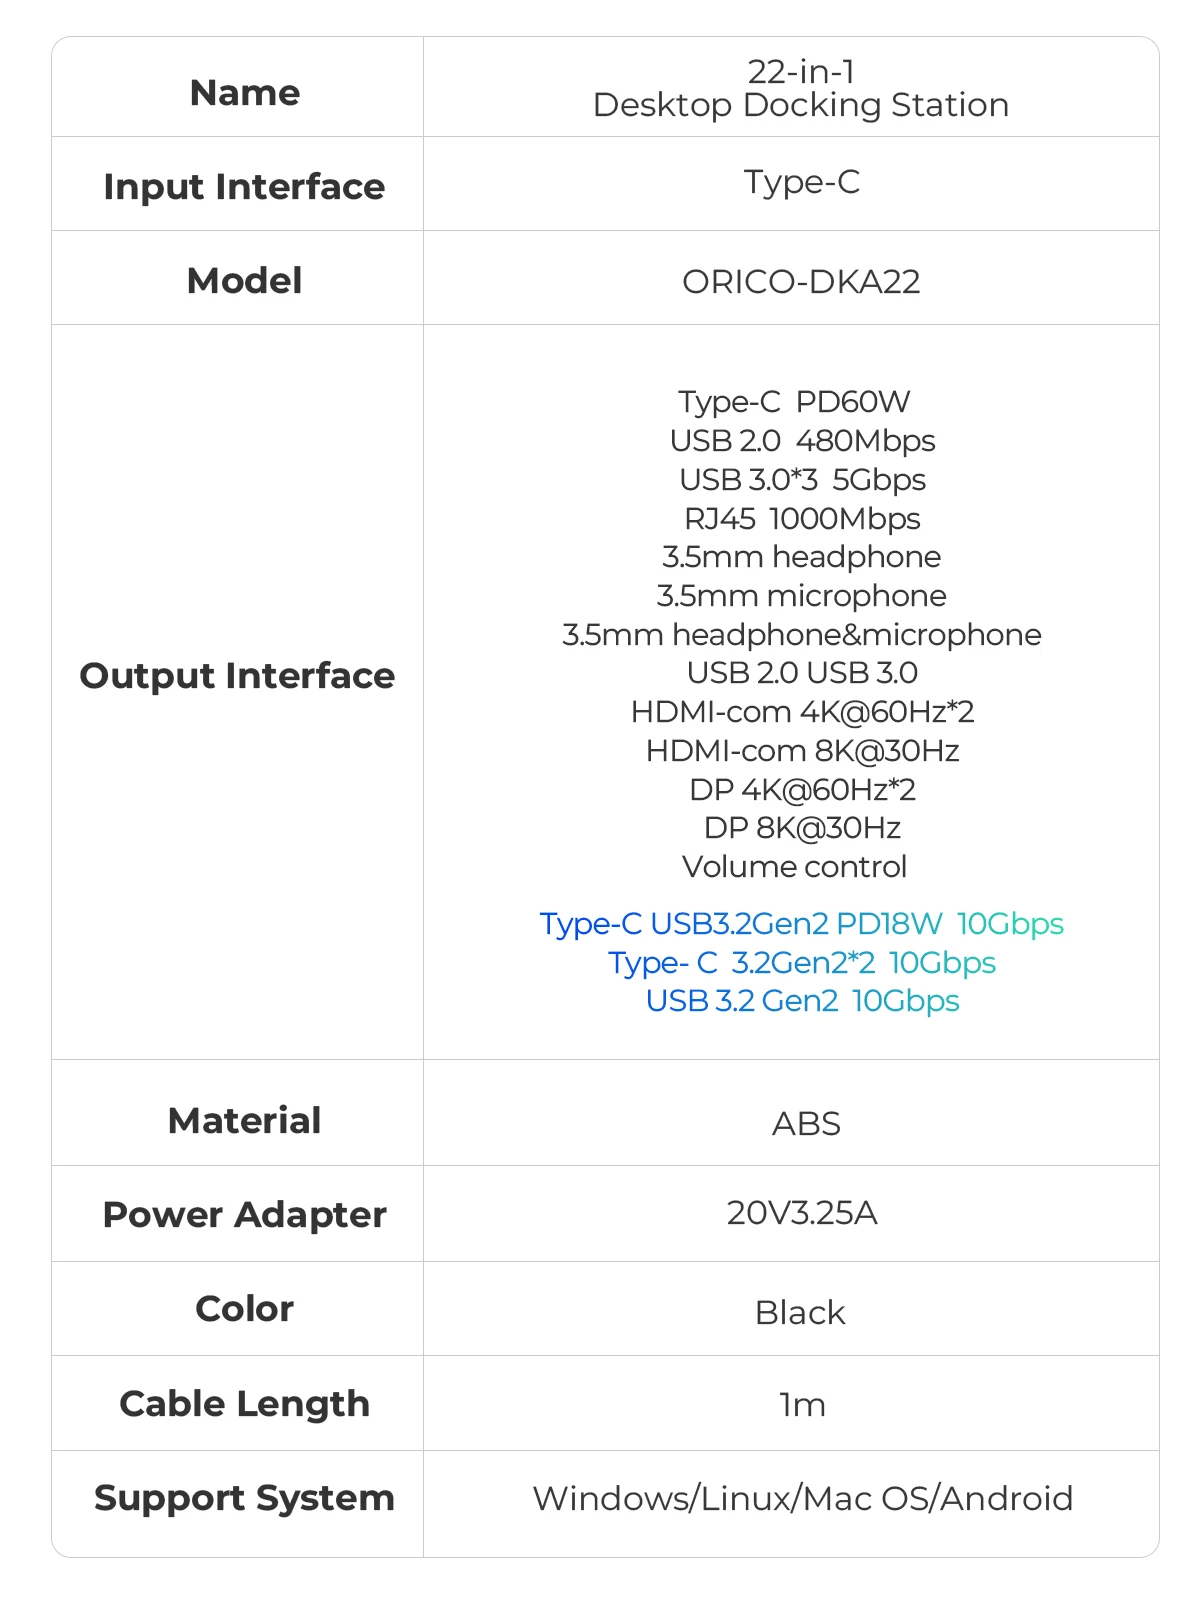
Task: Click the "Volume control" entry
Action: (795, 867)
